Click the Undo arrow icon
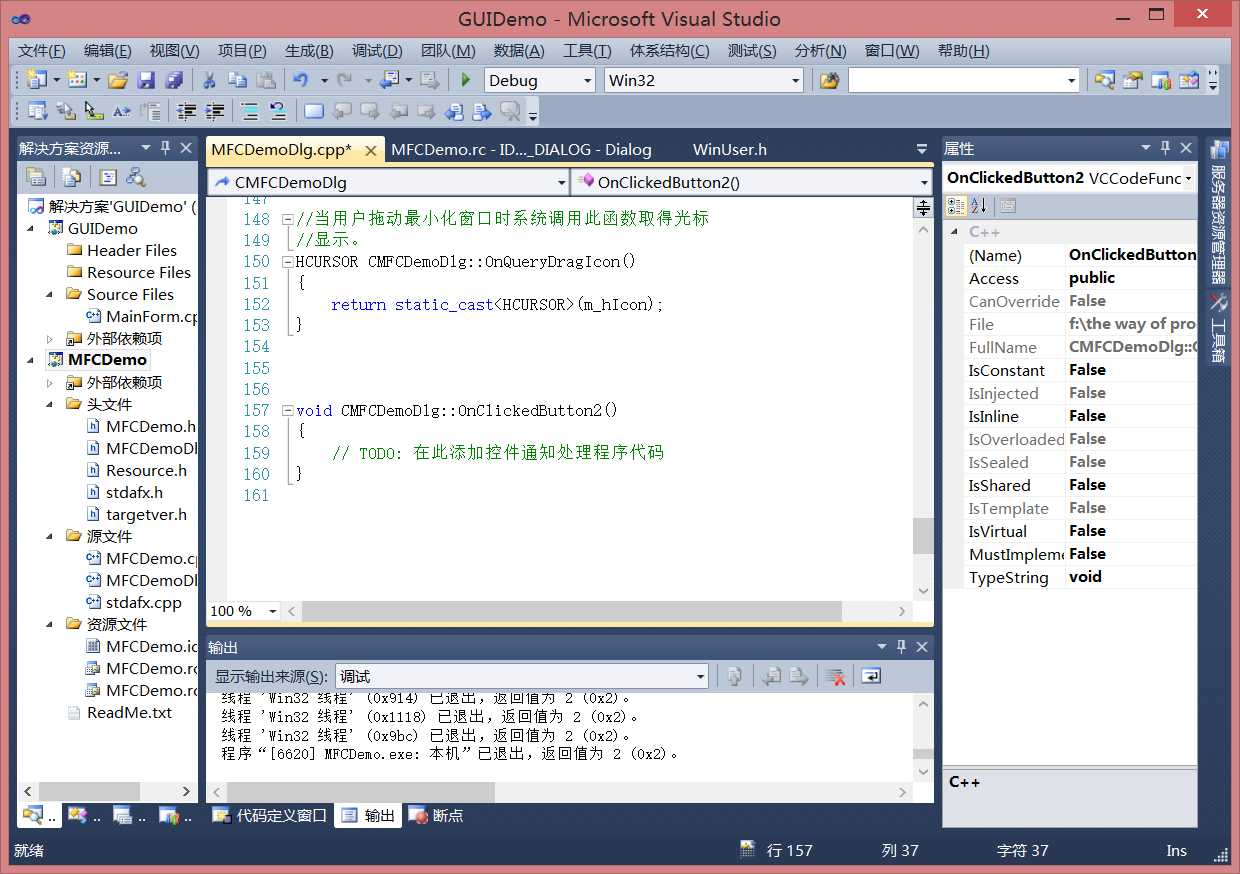Image resolution: width=1240 pixels, height=874 pixels. (x=300, y=80)
